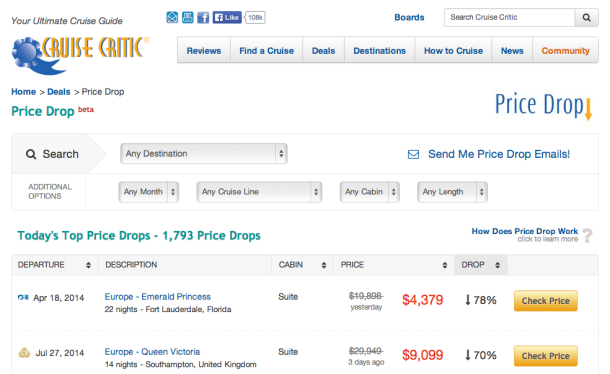Viewport: 610px width, 374px height.
Task: Click the Facebook Like button
Action: pos(227,18)
